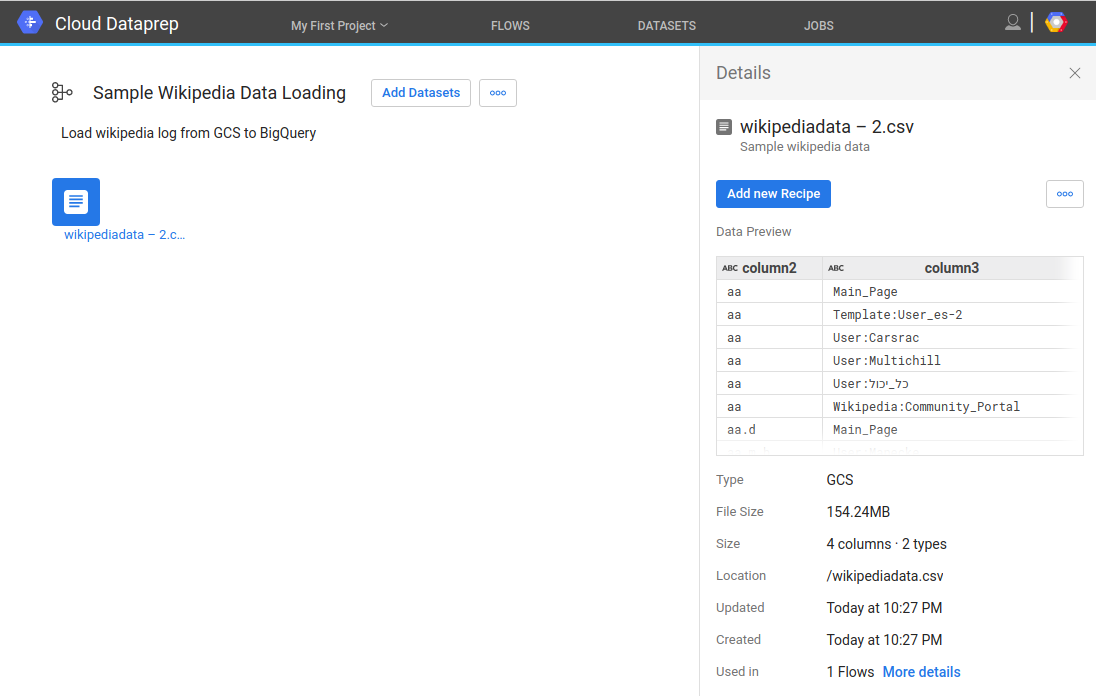Click the Details panel heading
This screenshot has width=1096, height=696.
point(743,73)
